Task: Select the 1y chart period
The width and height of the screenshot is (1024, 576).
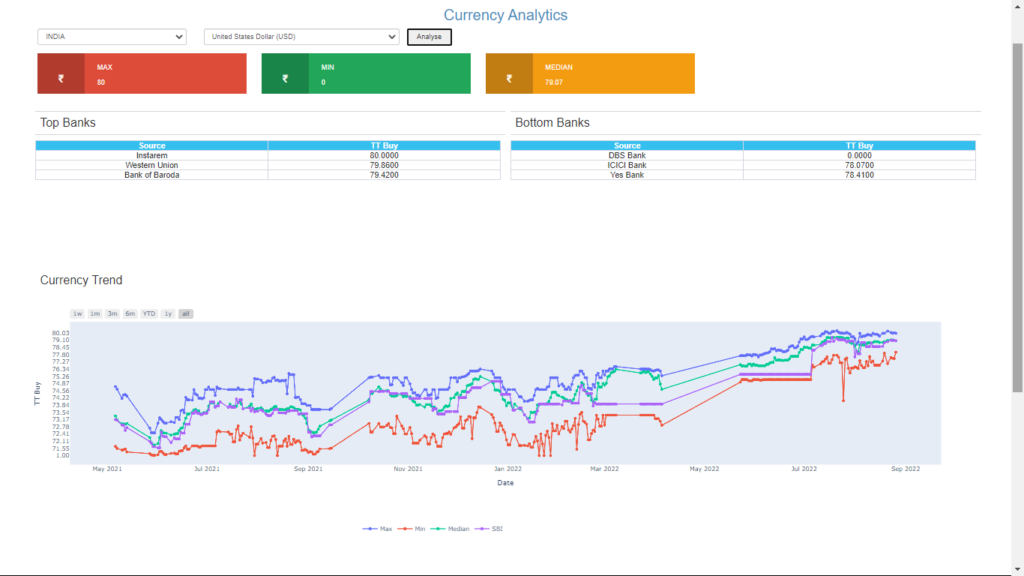Action: [x=166, y=314]
